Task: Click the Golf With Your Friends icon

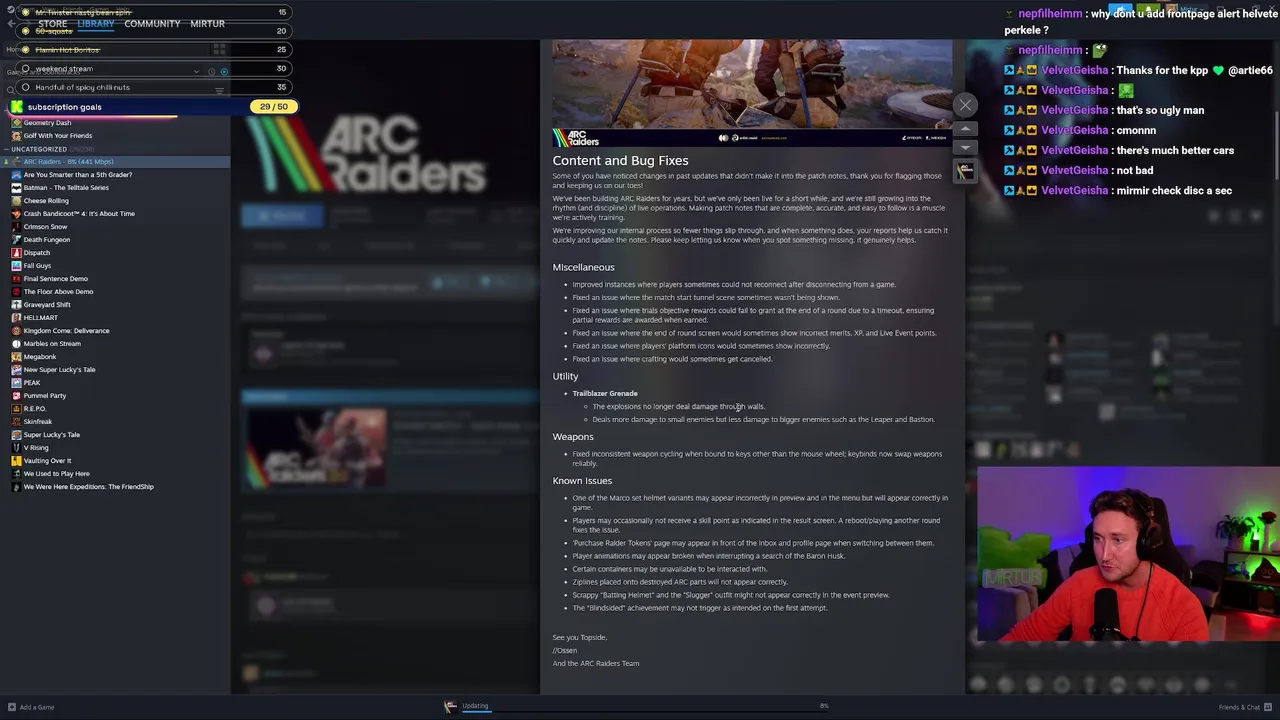Action: pos(16,135)
